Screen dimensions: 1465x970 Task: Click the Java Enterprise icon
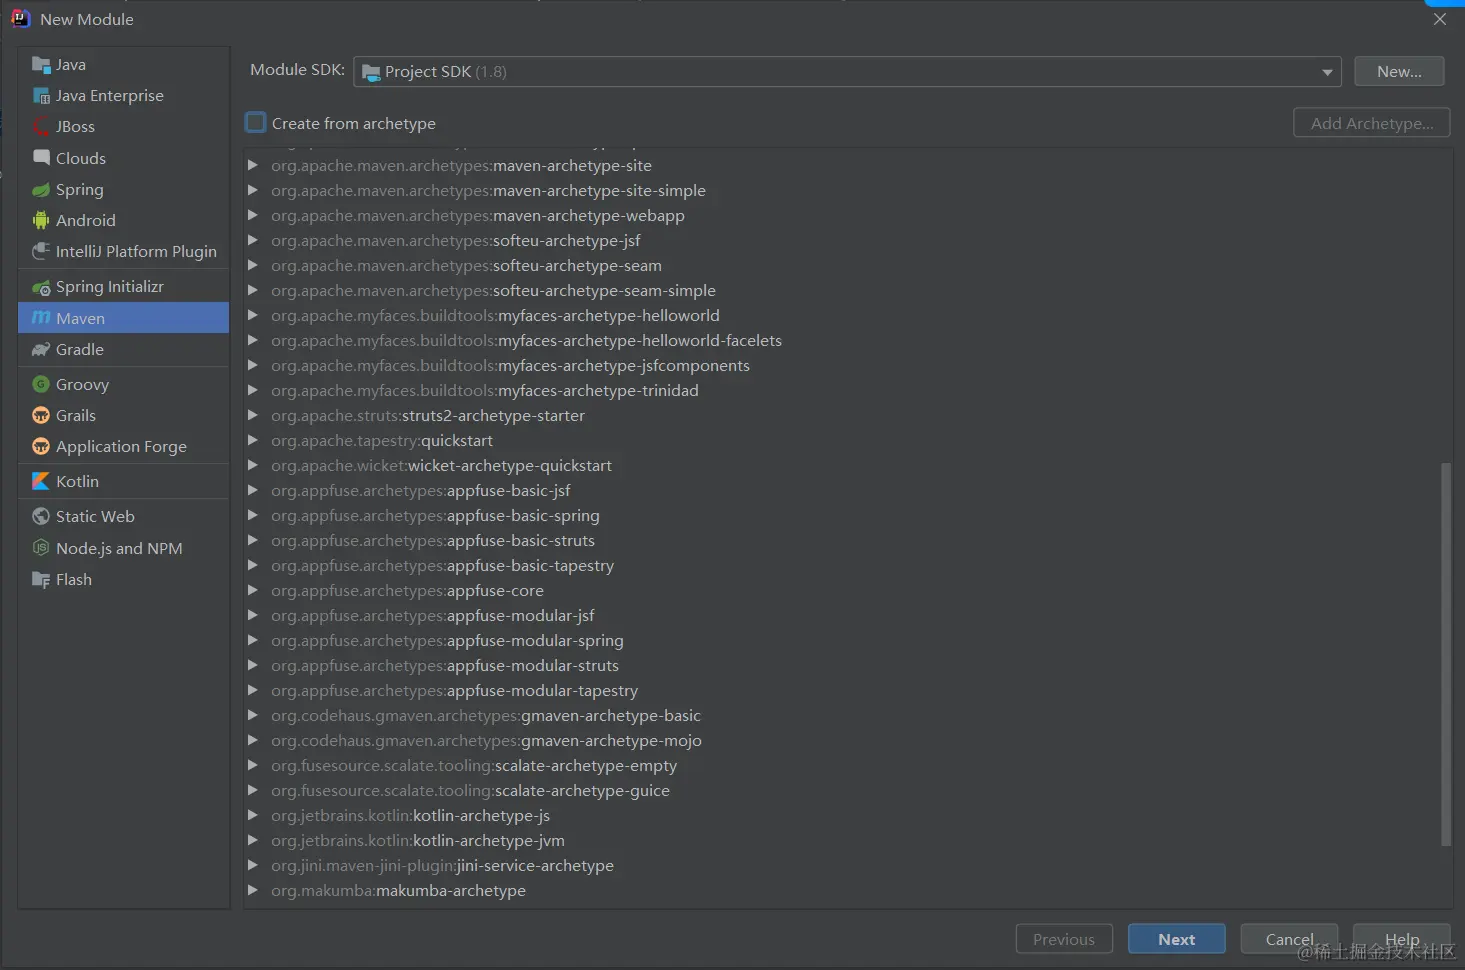point(41,96)
